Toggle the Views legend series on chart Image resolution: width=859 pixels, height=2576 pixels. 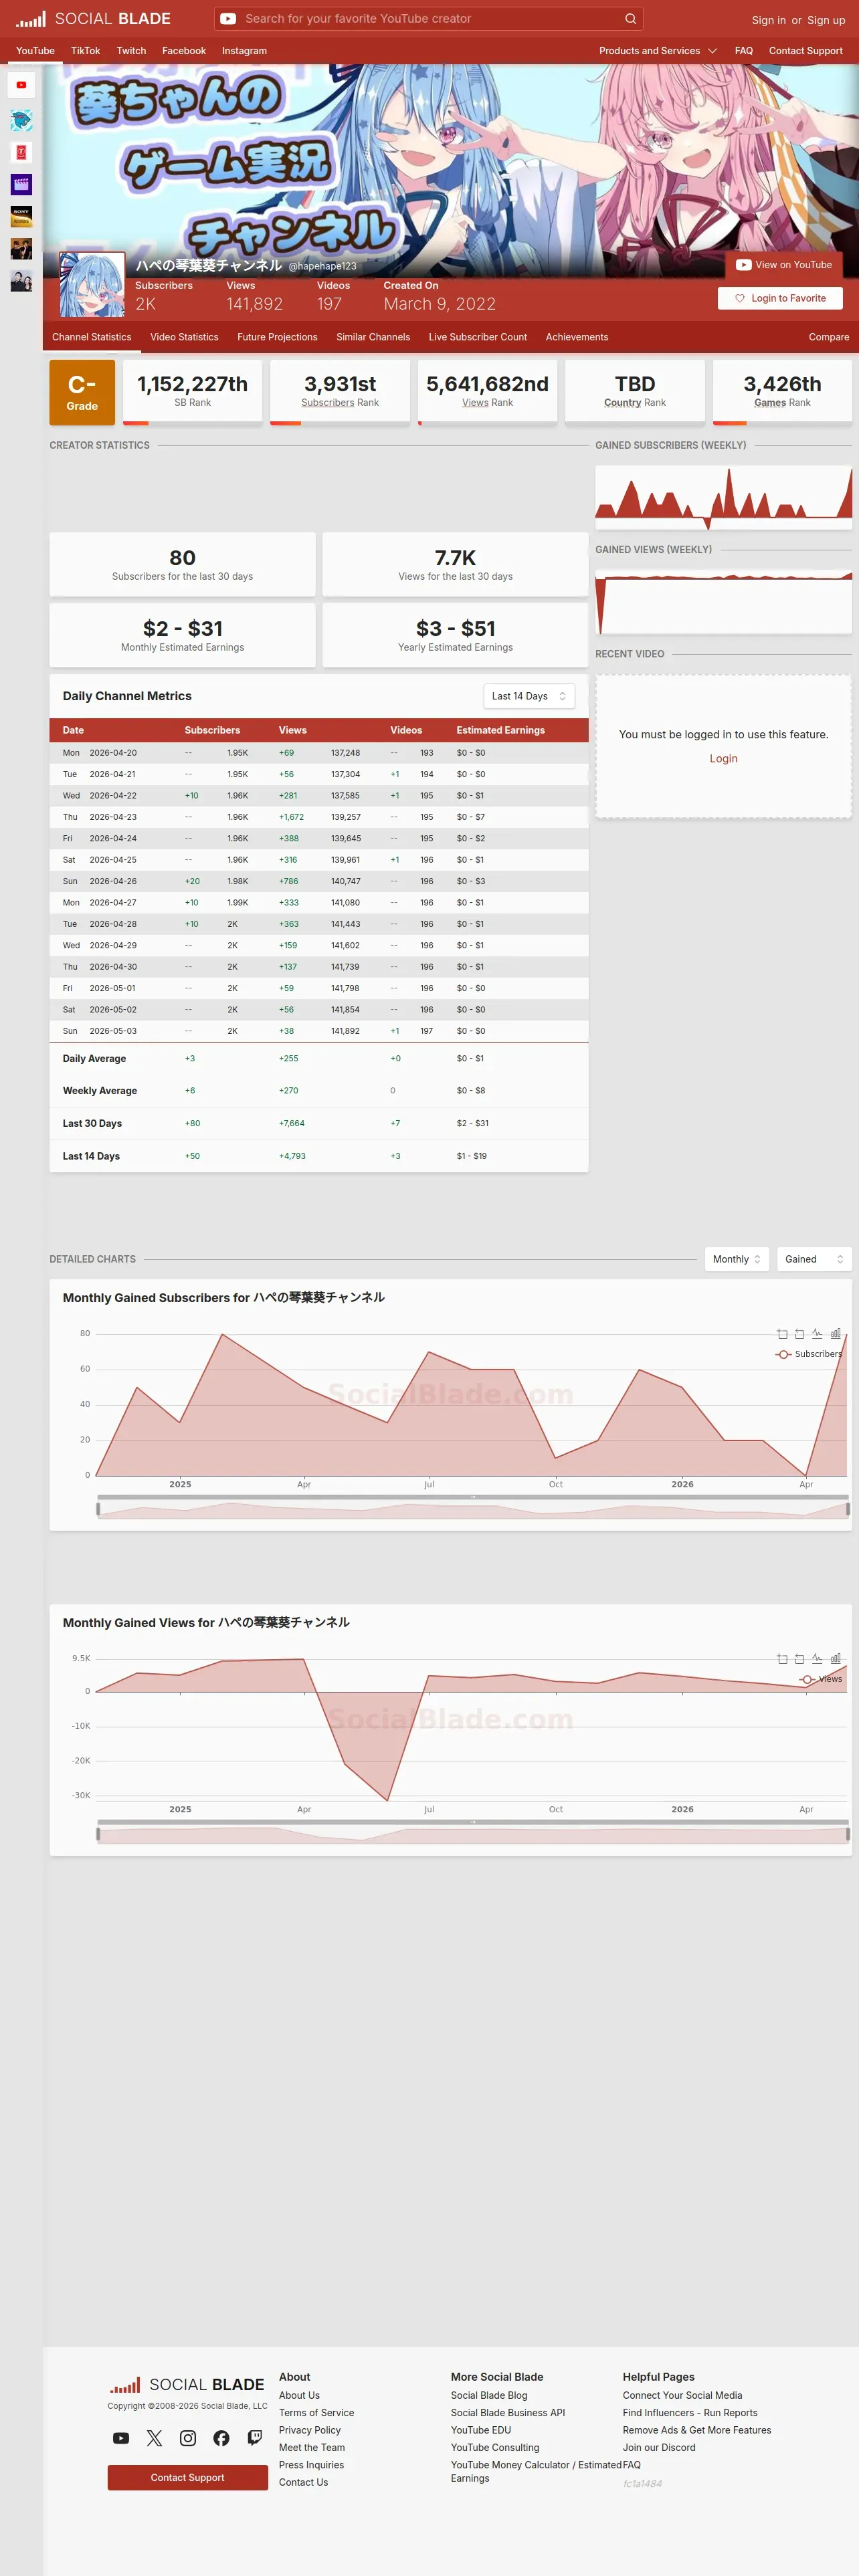click(x=821, y=1679)
